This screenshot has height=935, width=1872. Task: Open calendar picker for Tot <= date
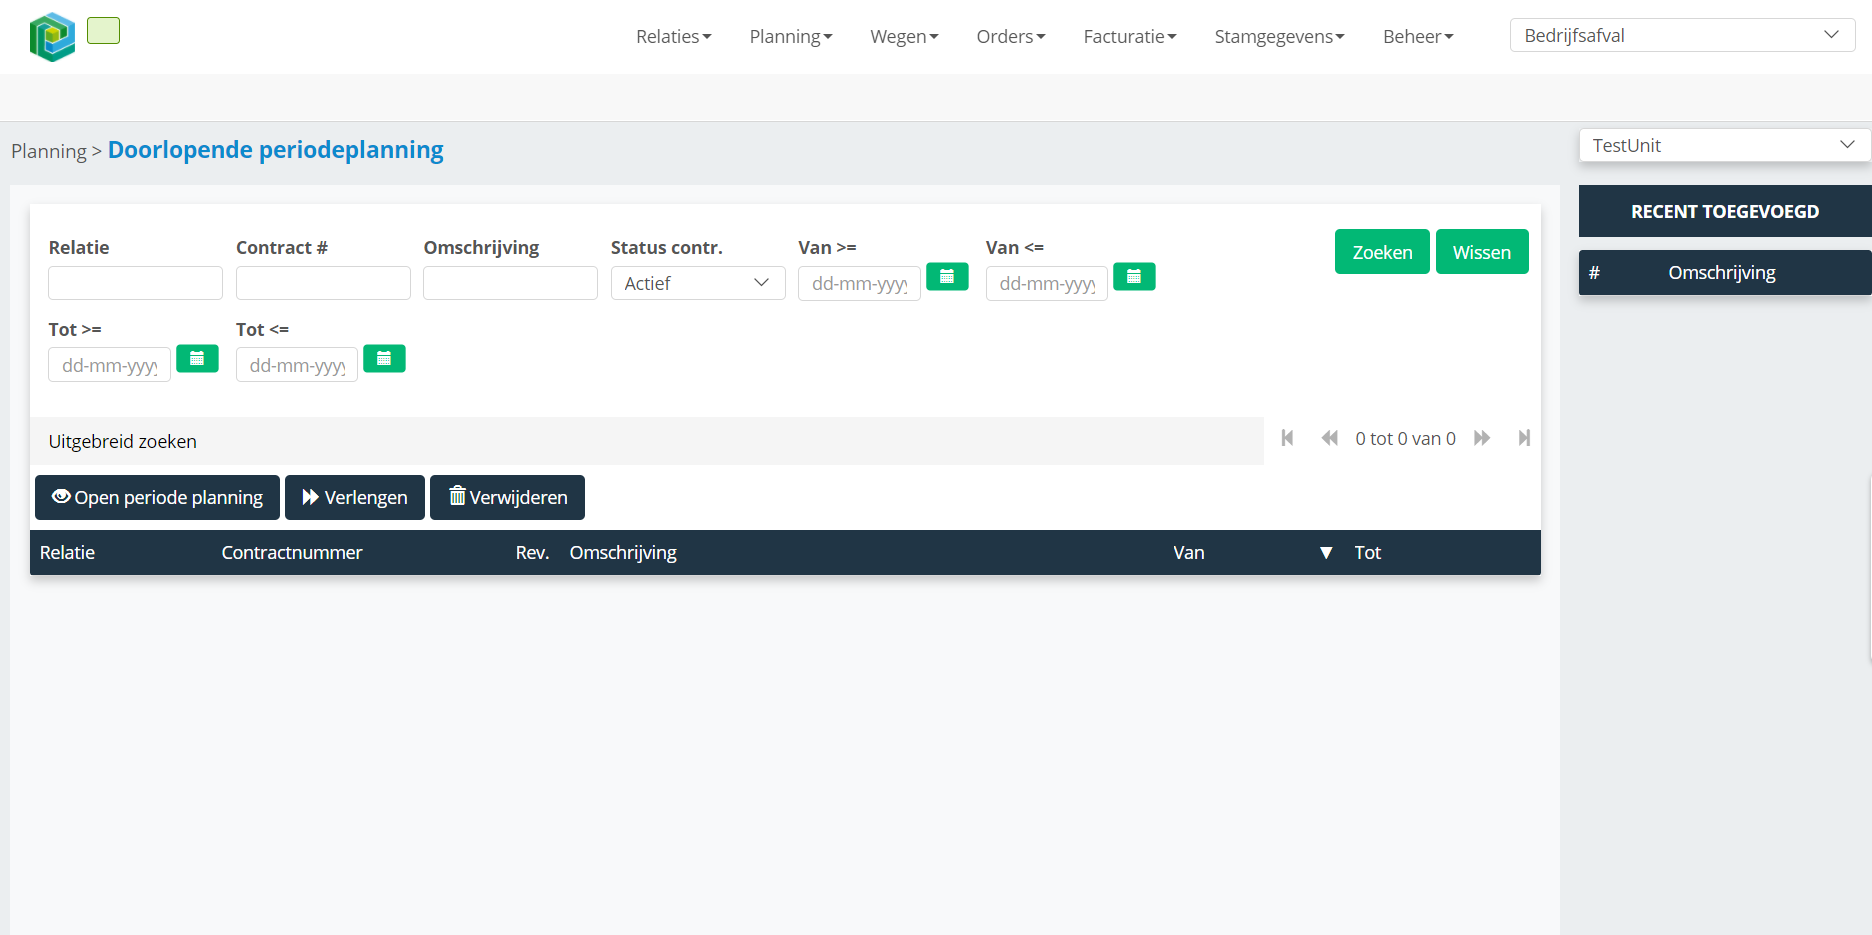pos(384,359)
